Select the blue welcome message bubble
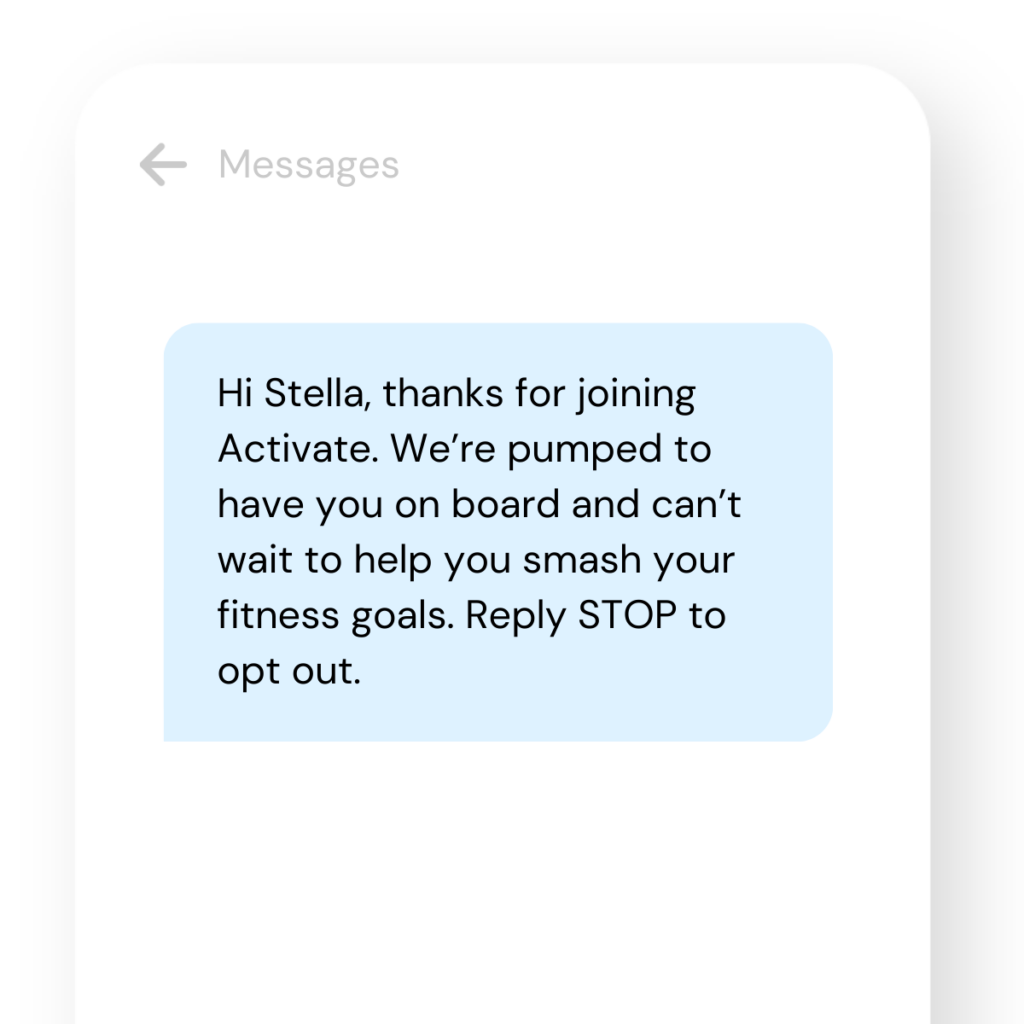This screenshot has height=1024, width=1024. 498,532
